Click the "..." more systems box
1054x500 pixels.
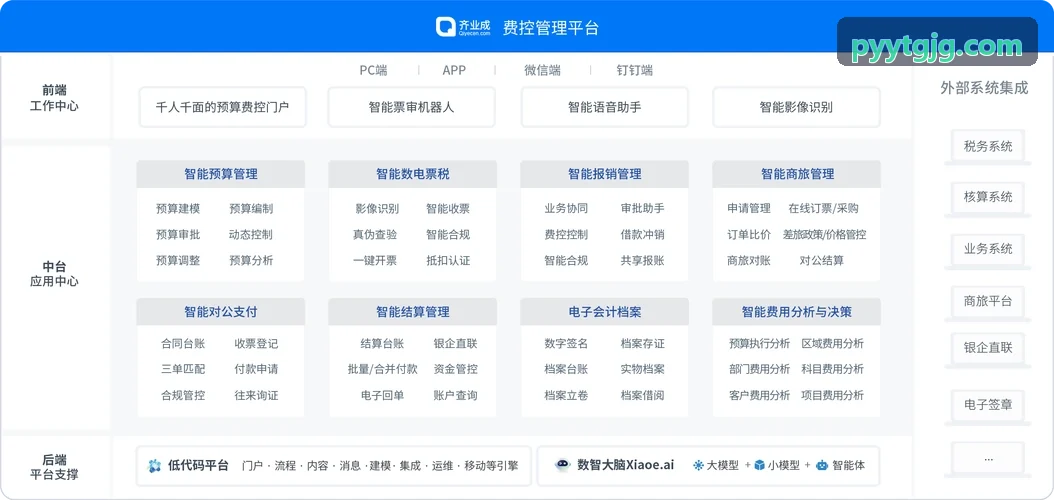[987, 458]
